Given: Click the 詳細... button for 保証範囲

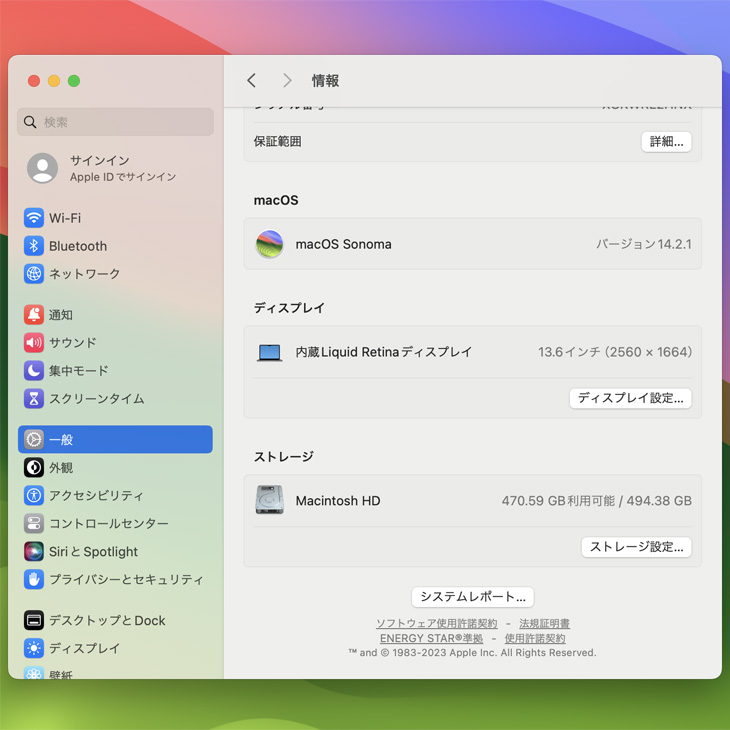Looking at the screenshot, I should coord(666,142).
